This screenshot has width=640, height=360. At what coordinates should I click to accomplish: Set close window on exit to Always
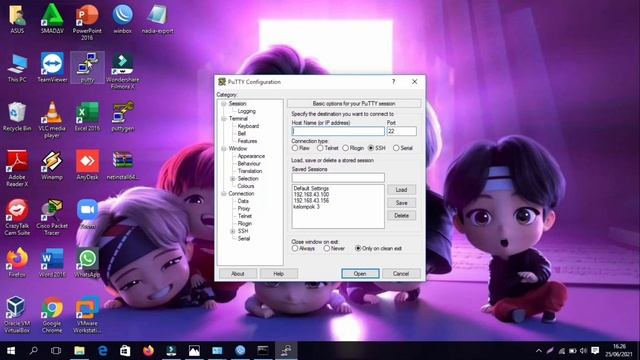pyautogui.click(x=295, y=248)
